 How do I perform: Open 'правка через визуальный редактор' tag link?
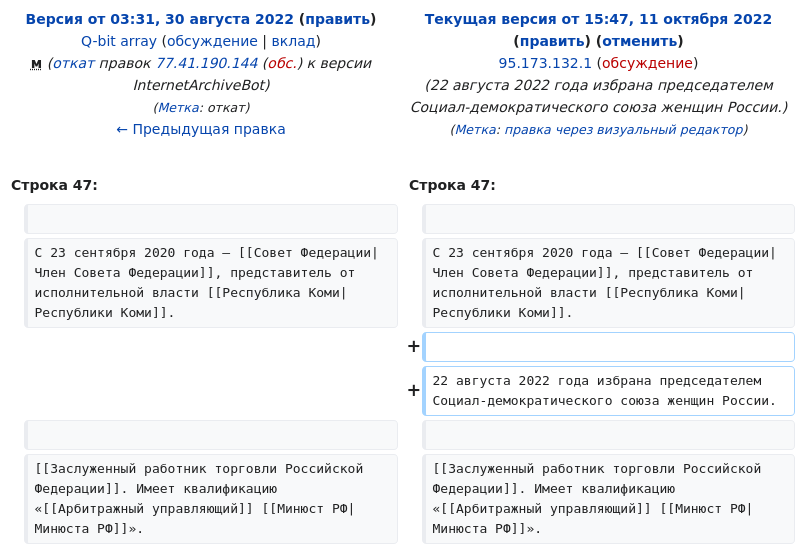[x=624, y=130]
